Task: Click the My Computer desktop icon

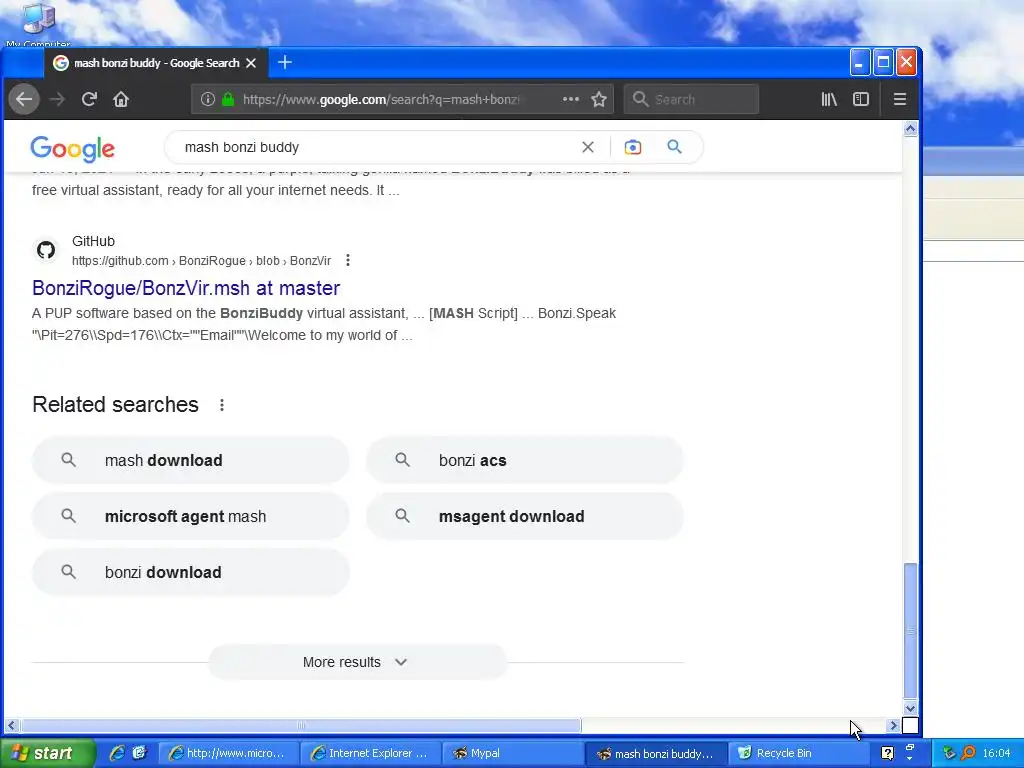Action: pyautogui.click(x=38, y=25)
